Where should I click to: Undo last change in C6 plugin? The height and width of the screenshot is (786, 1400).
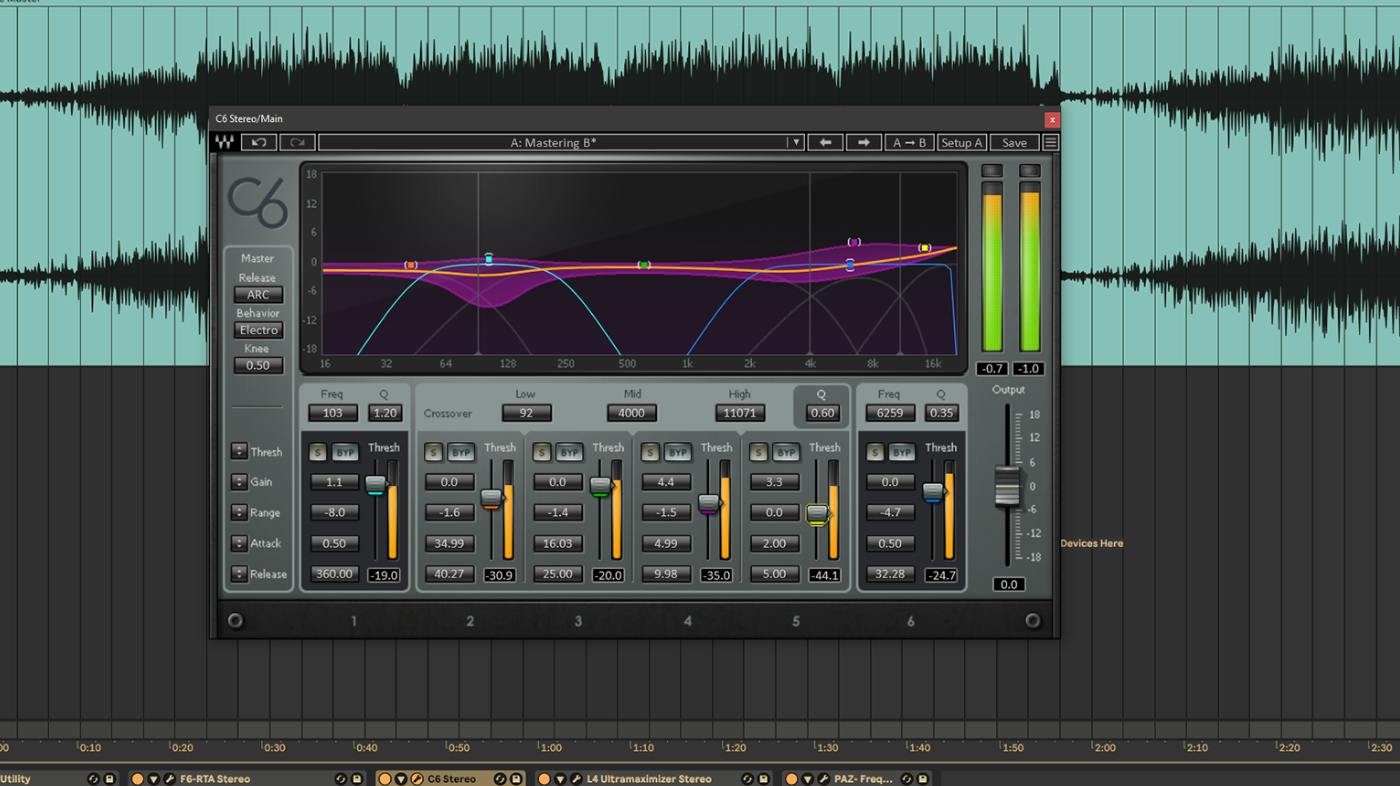[258, 143]
